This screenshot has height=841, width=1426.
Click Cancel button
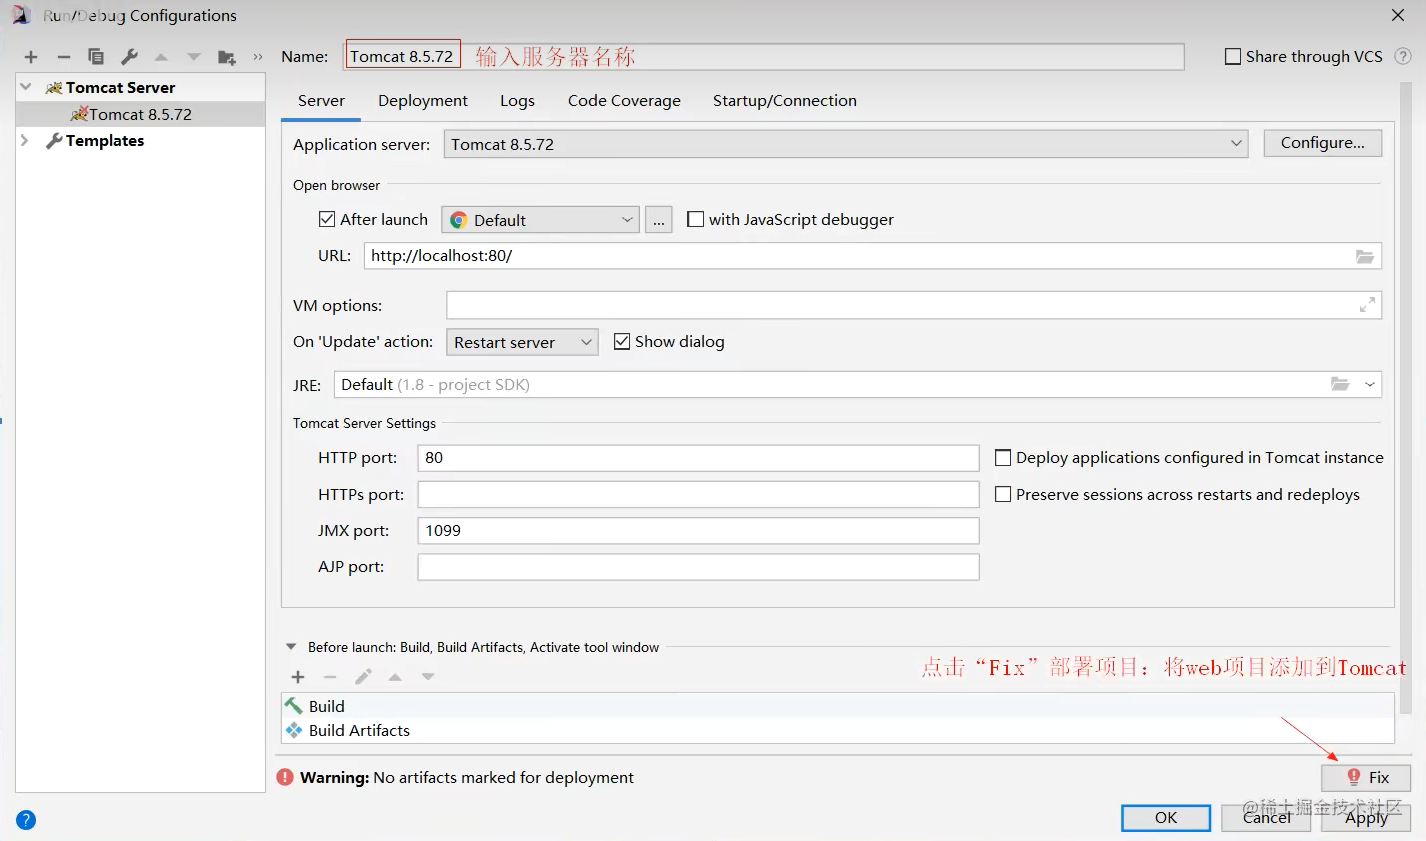[1266, 818]
